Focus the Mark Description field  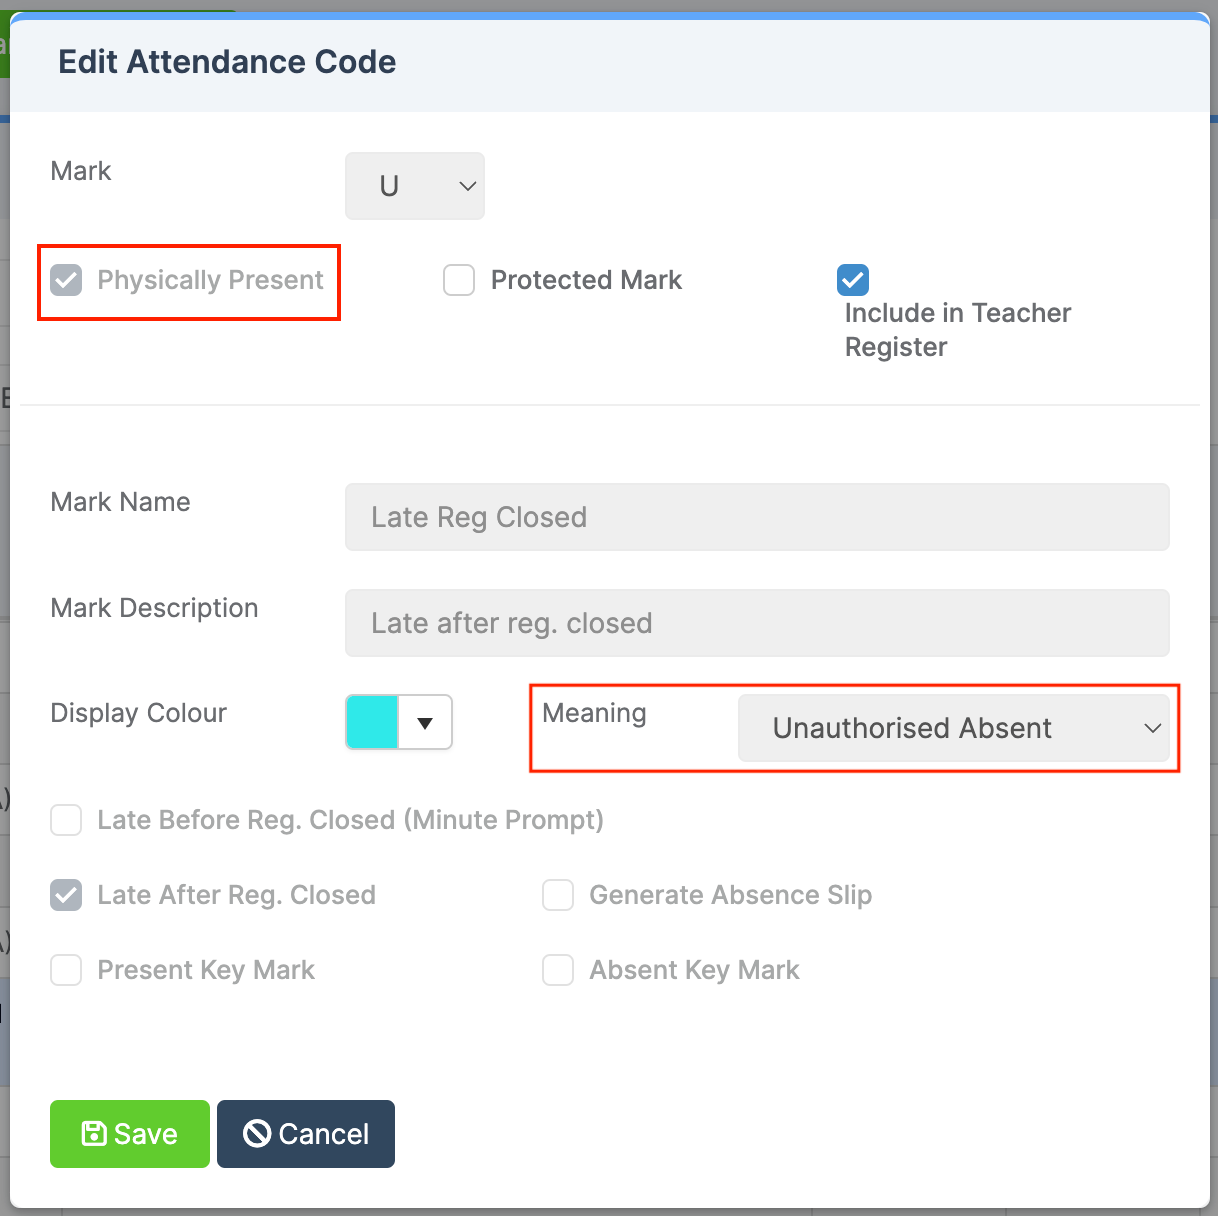click(757, 623)
